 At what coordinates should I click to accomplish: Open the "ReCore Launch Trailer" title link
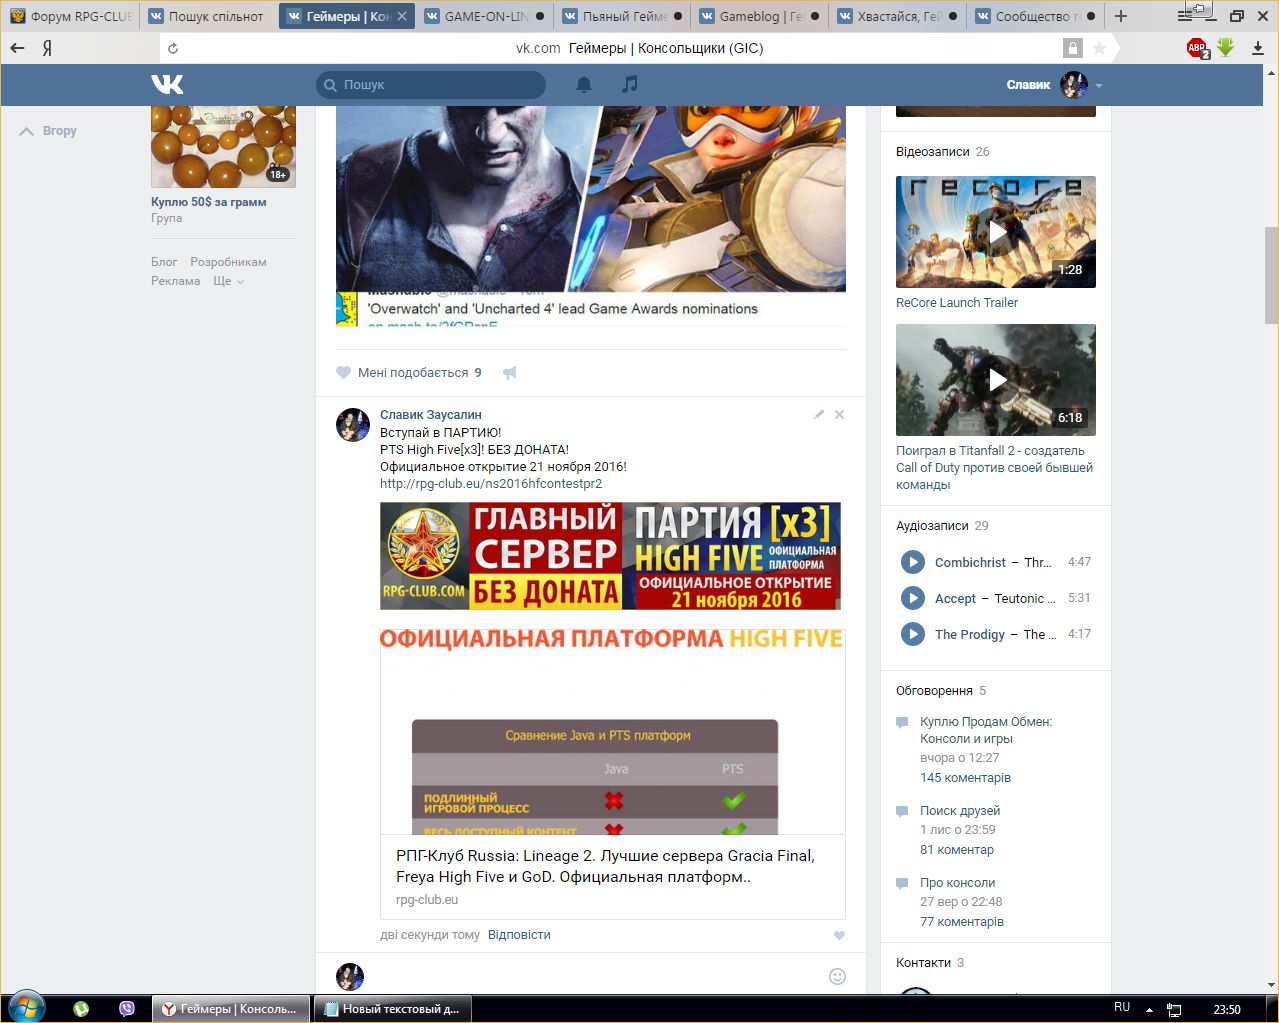point(957,303)
